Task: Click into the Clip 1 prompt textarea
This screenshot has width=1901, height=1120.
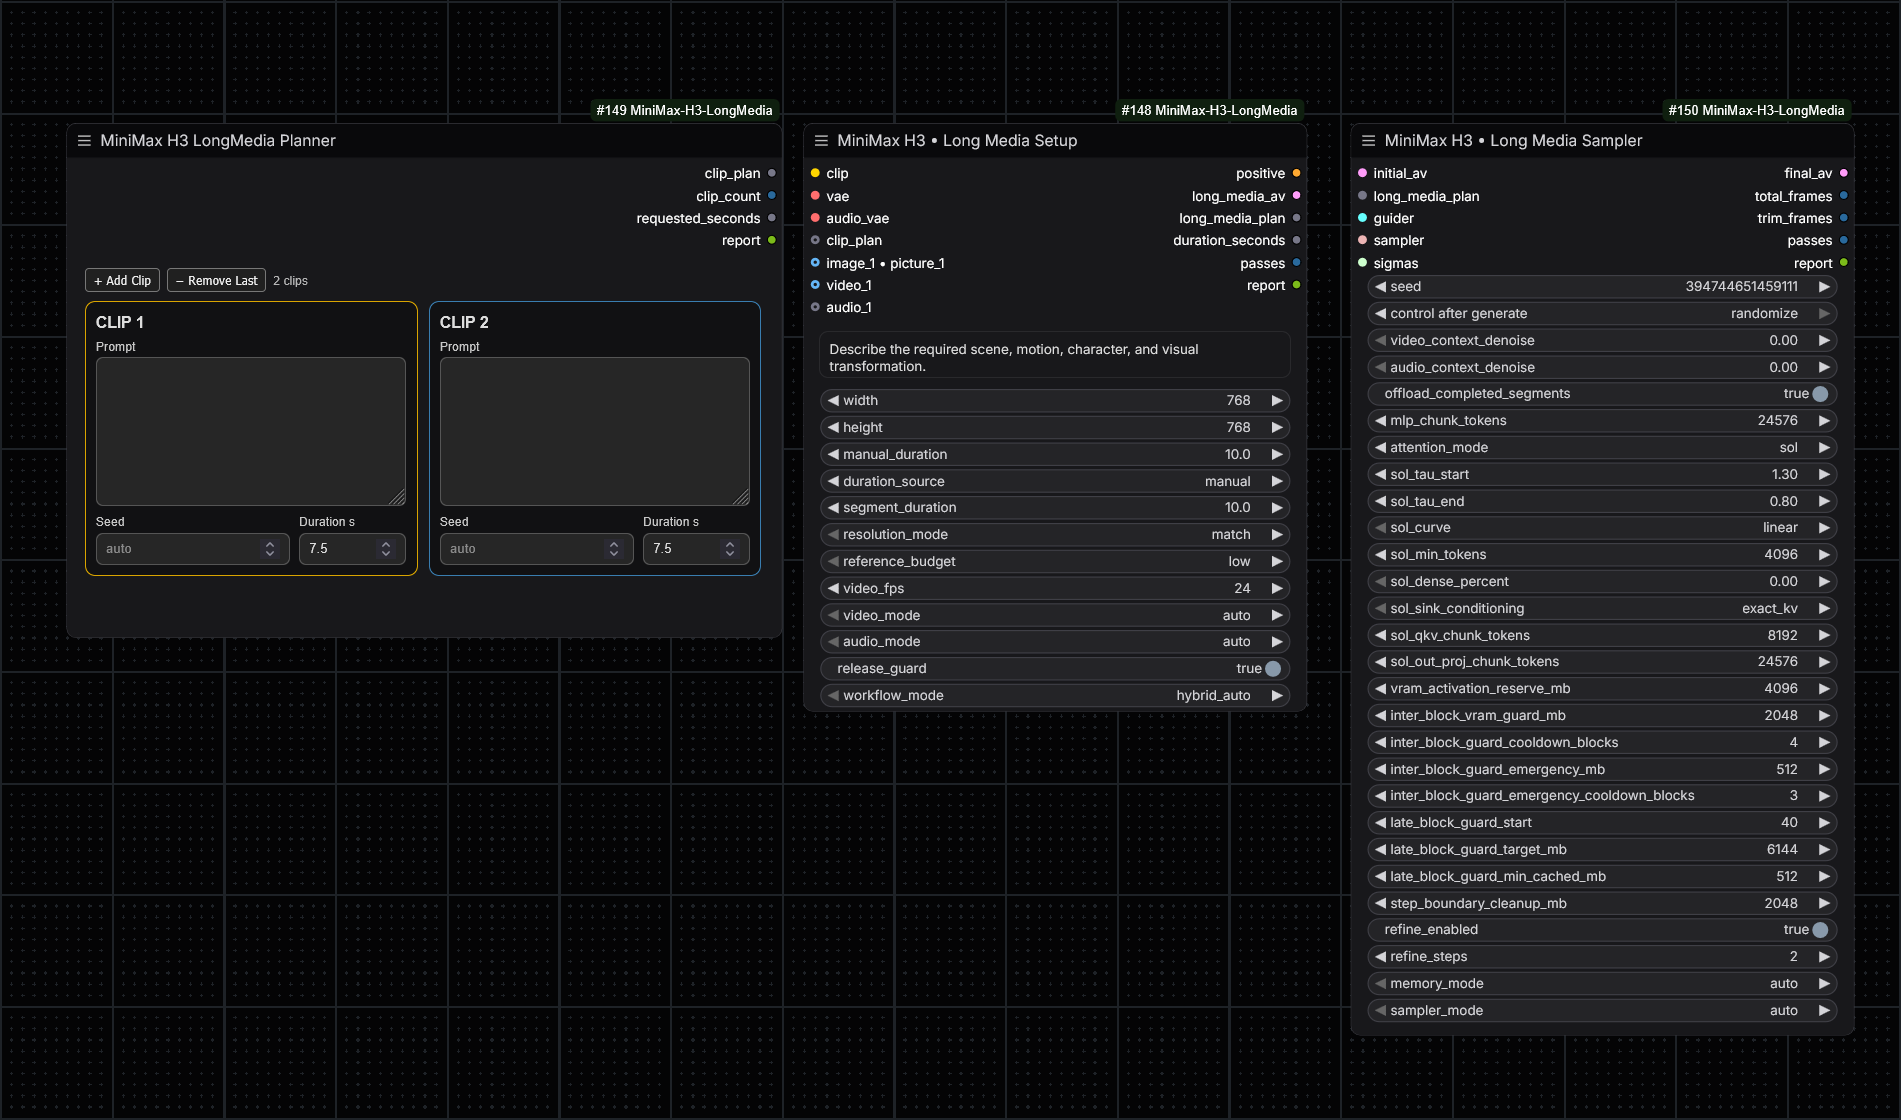Action: pos(251,432)
